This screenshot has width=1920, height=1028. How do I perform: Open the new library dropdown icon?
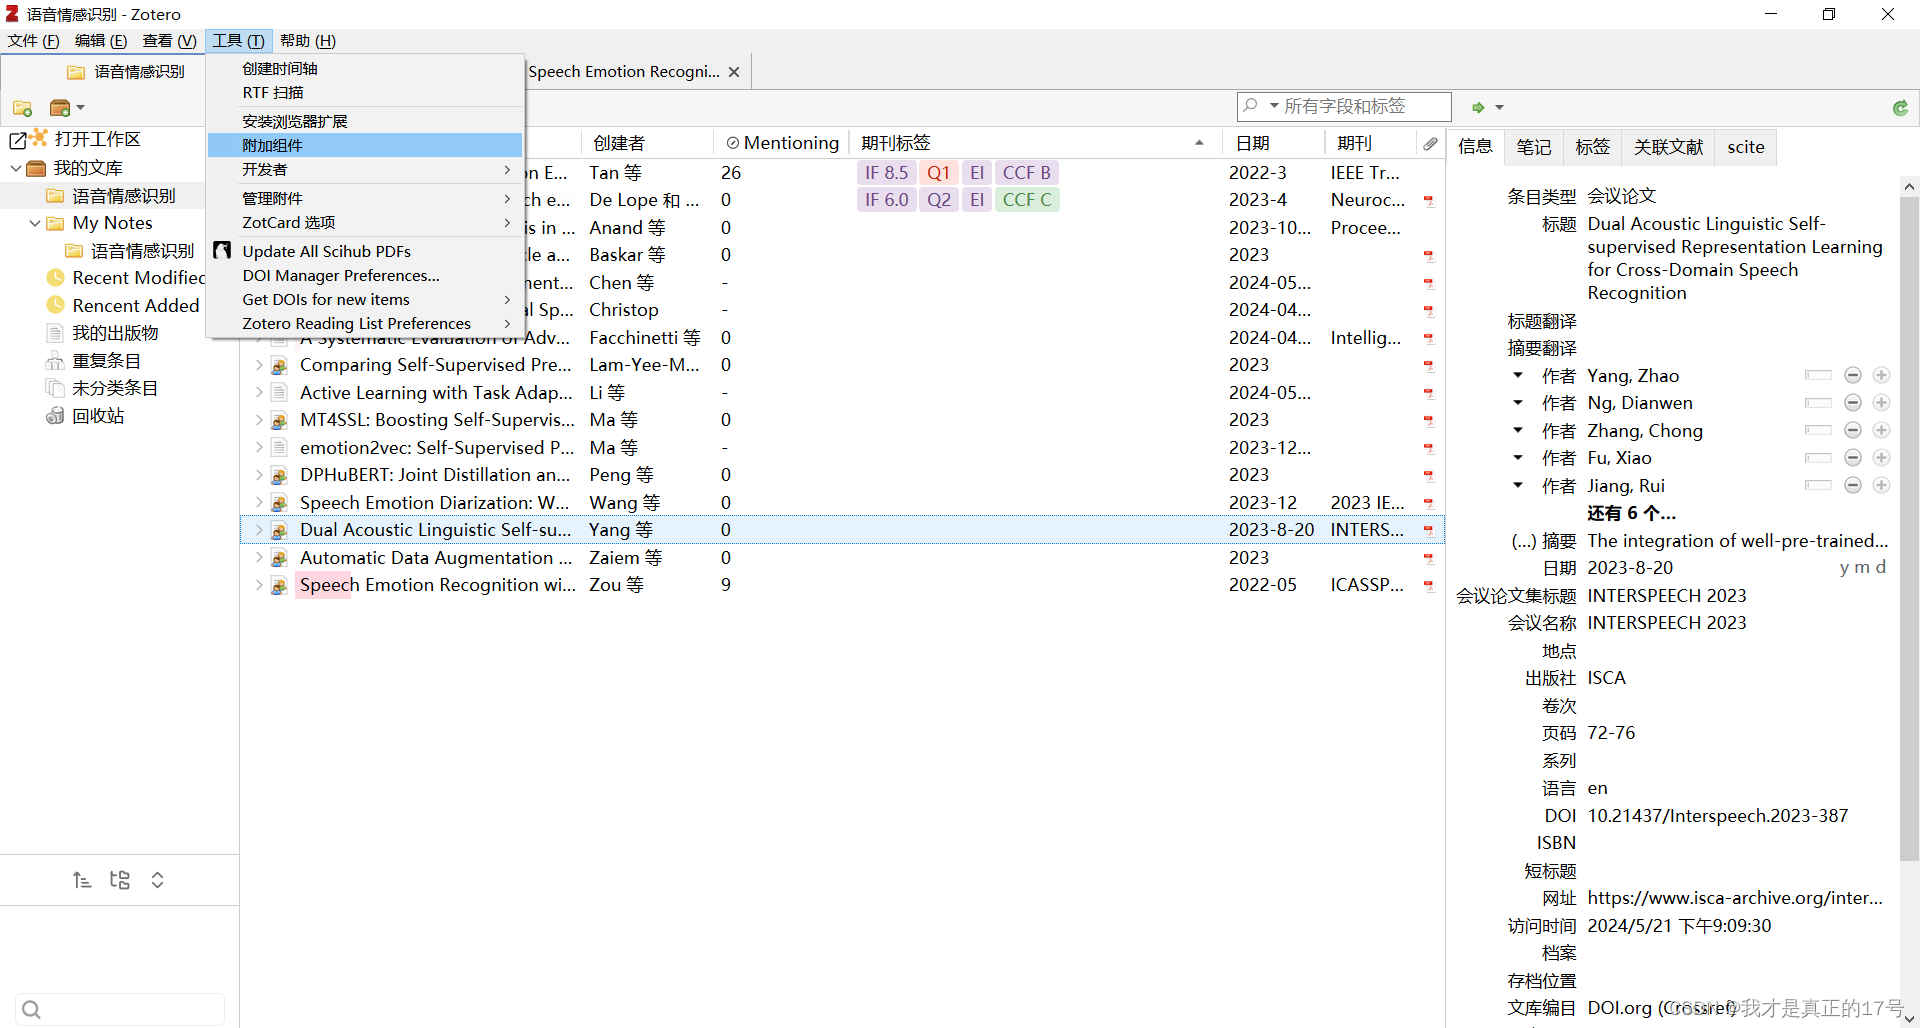click(x=67, y=108)
